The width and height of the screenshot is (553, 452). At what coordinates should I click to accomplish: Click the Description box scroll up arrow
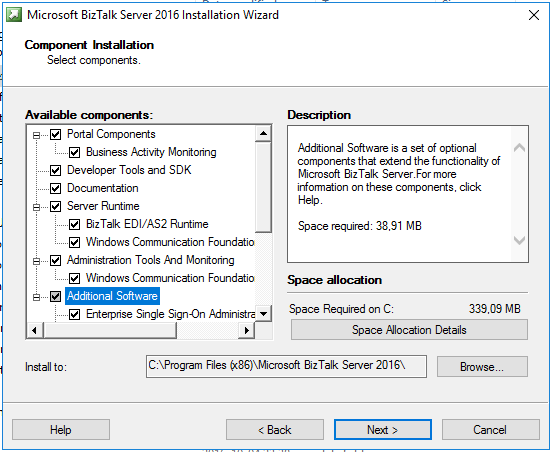tap(519, 147)
